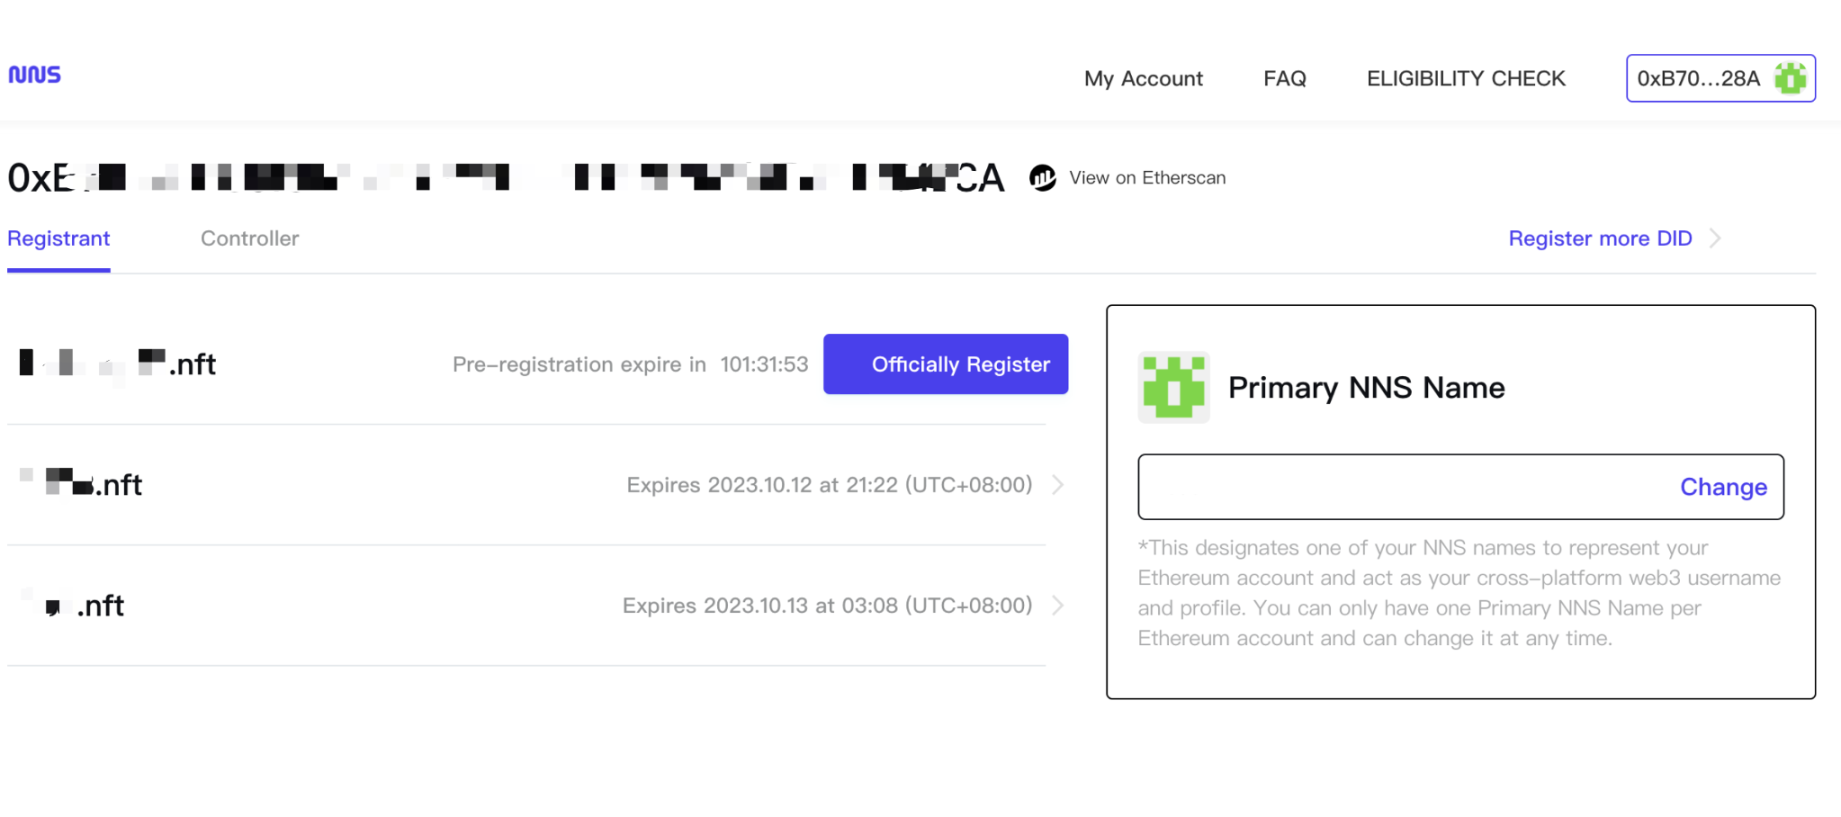Image resolution: width=1841 pixels, height=817 pixels.
Task: Go to the FAQ page
Action: [x=1284, y=79]
